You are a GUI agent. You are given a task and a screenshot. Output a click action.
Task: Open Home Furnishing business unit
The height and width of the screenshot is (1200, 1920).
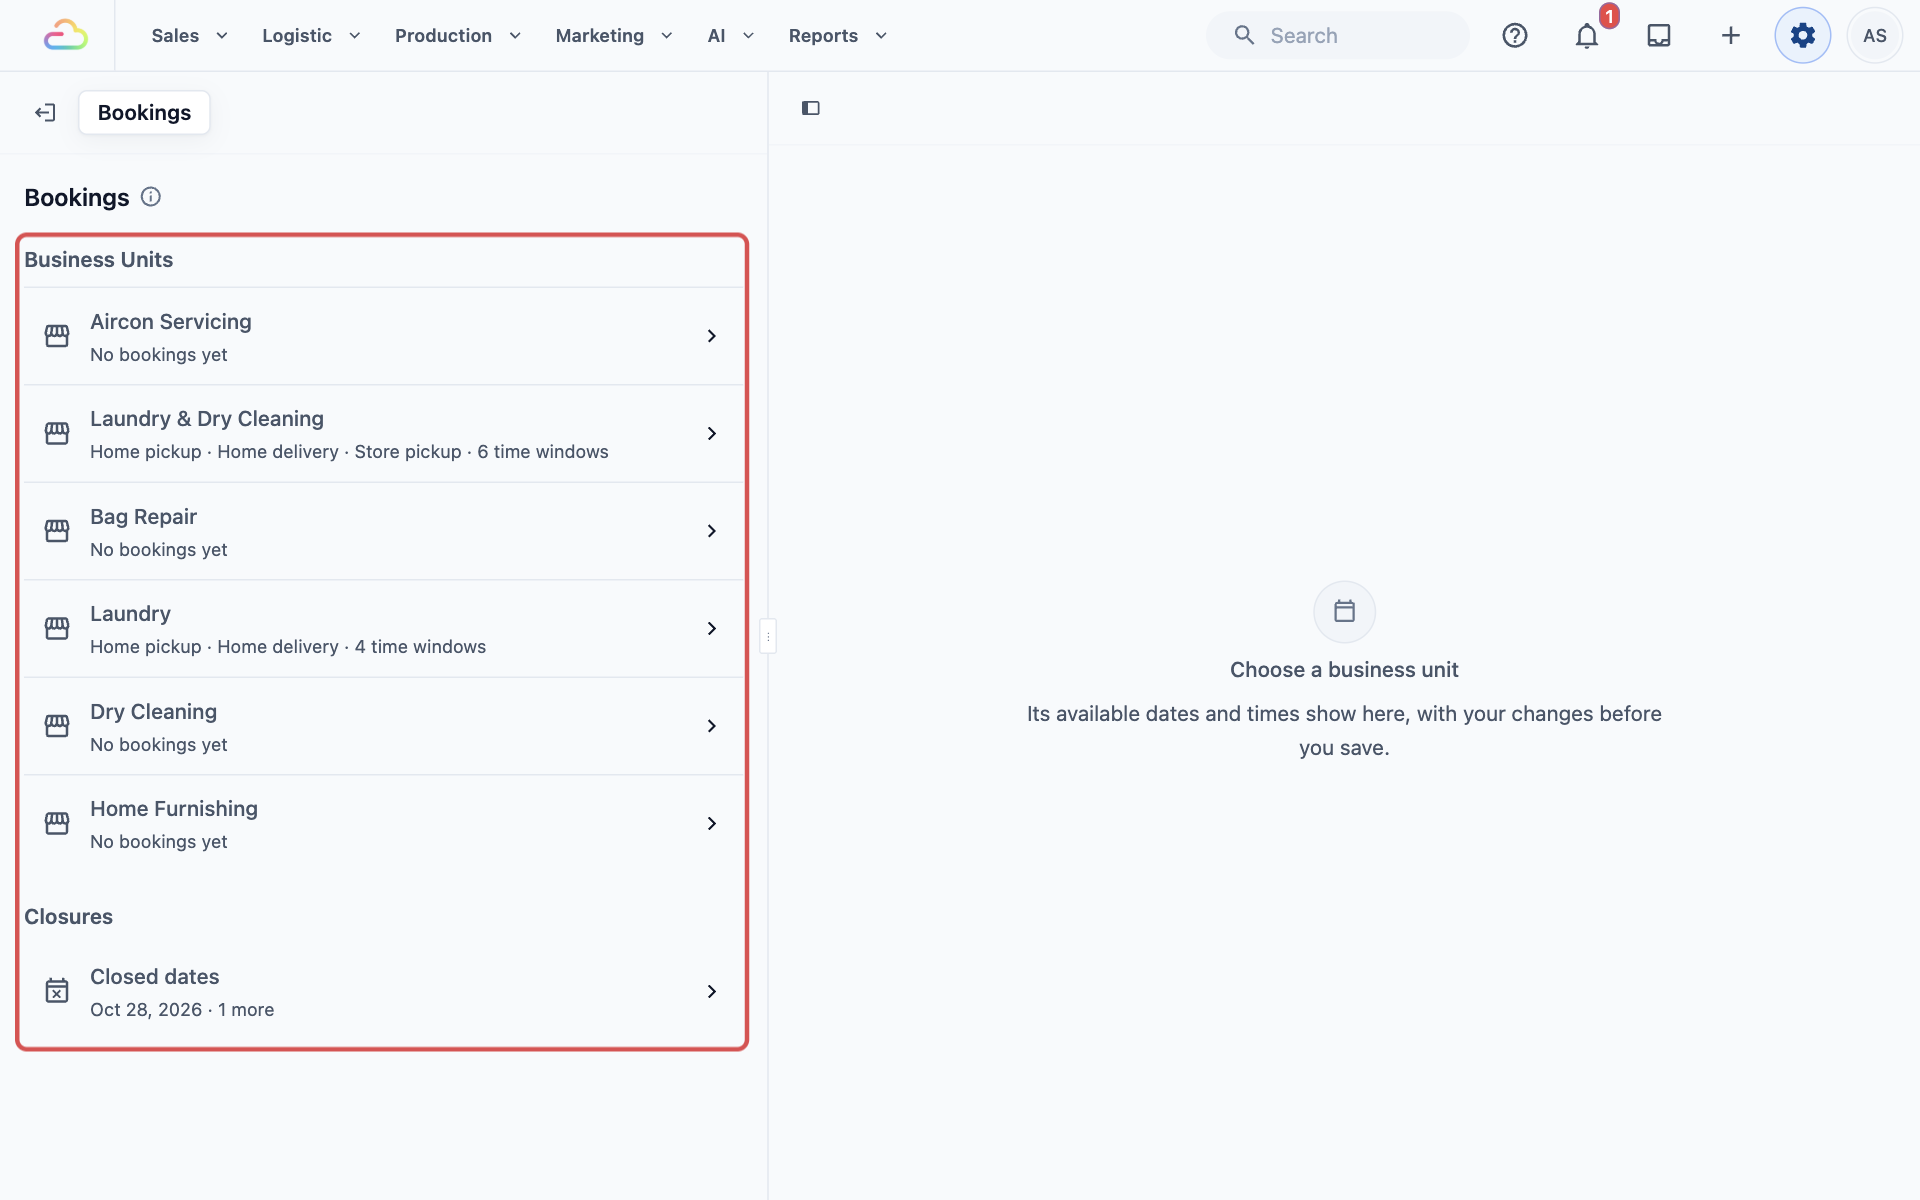coord(384,823)
